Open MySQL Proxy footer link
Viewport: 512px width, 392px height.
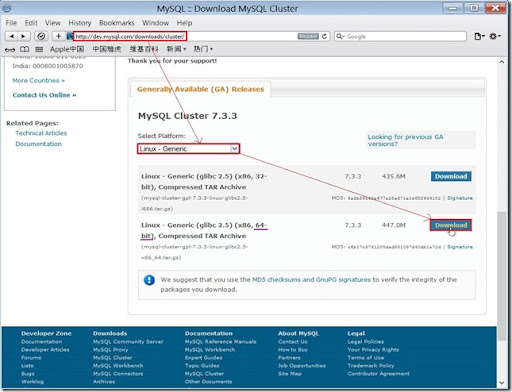tap(110, 350)
